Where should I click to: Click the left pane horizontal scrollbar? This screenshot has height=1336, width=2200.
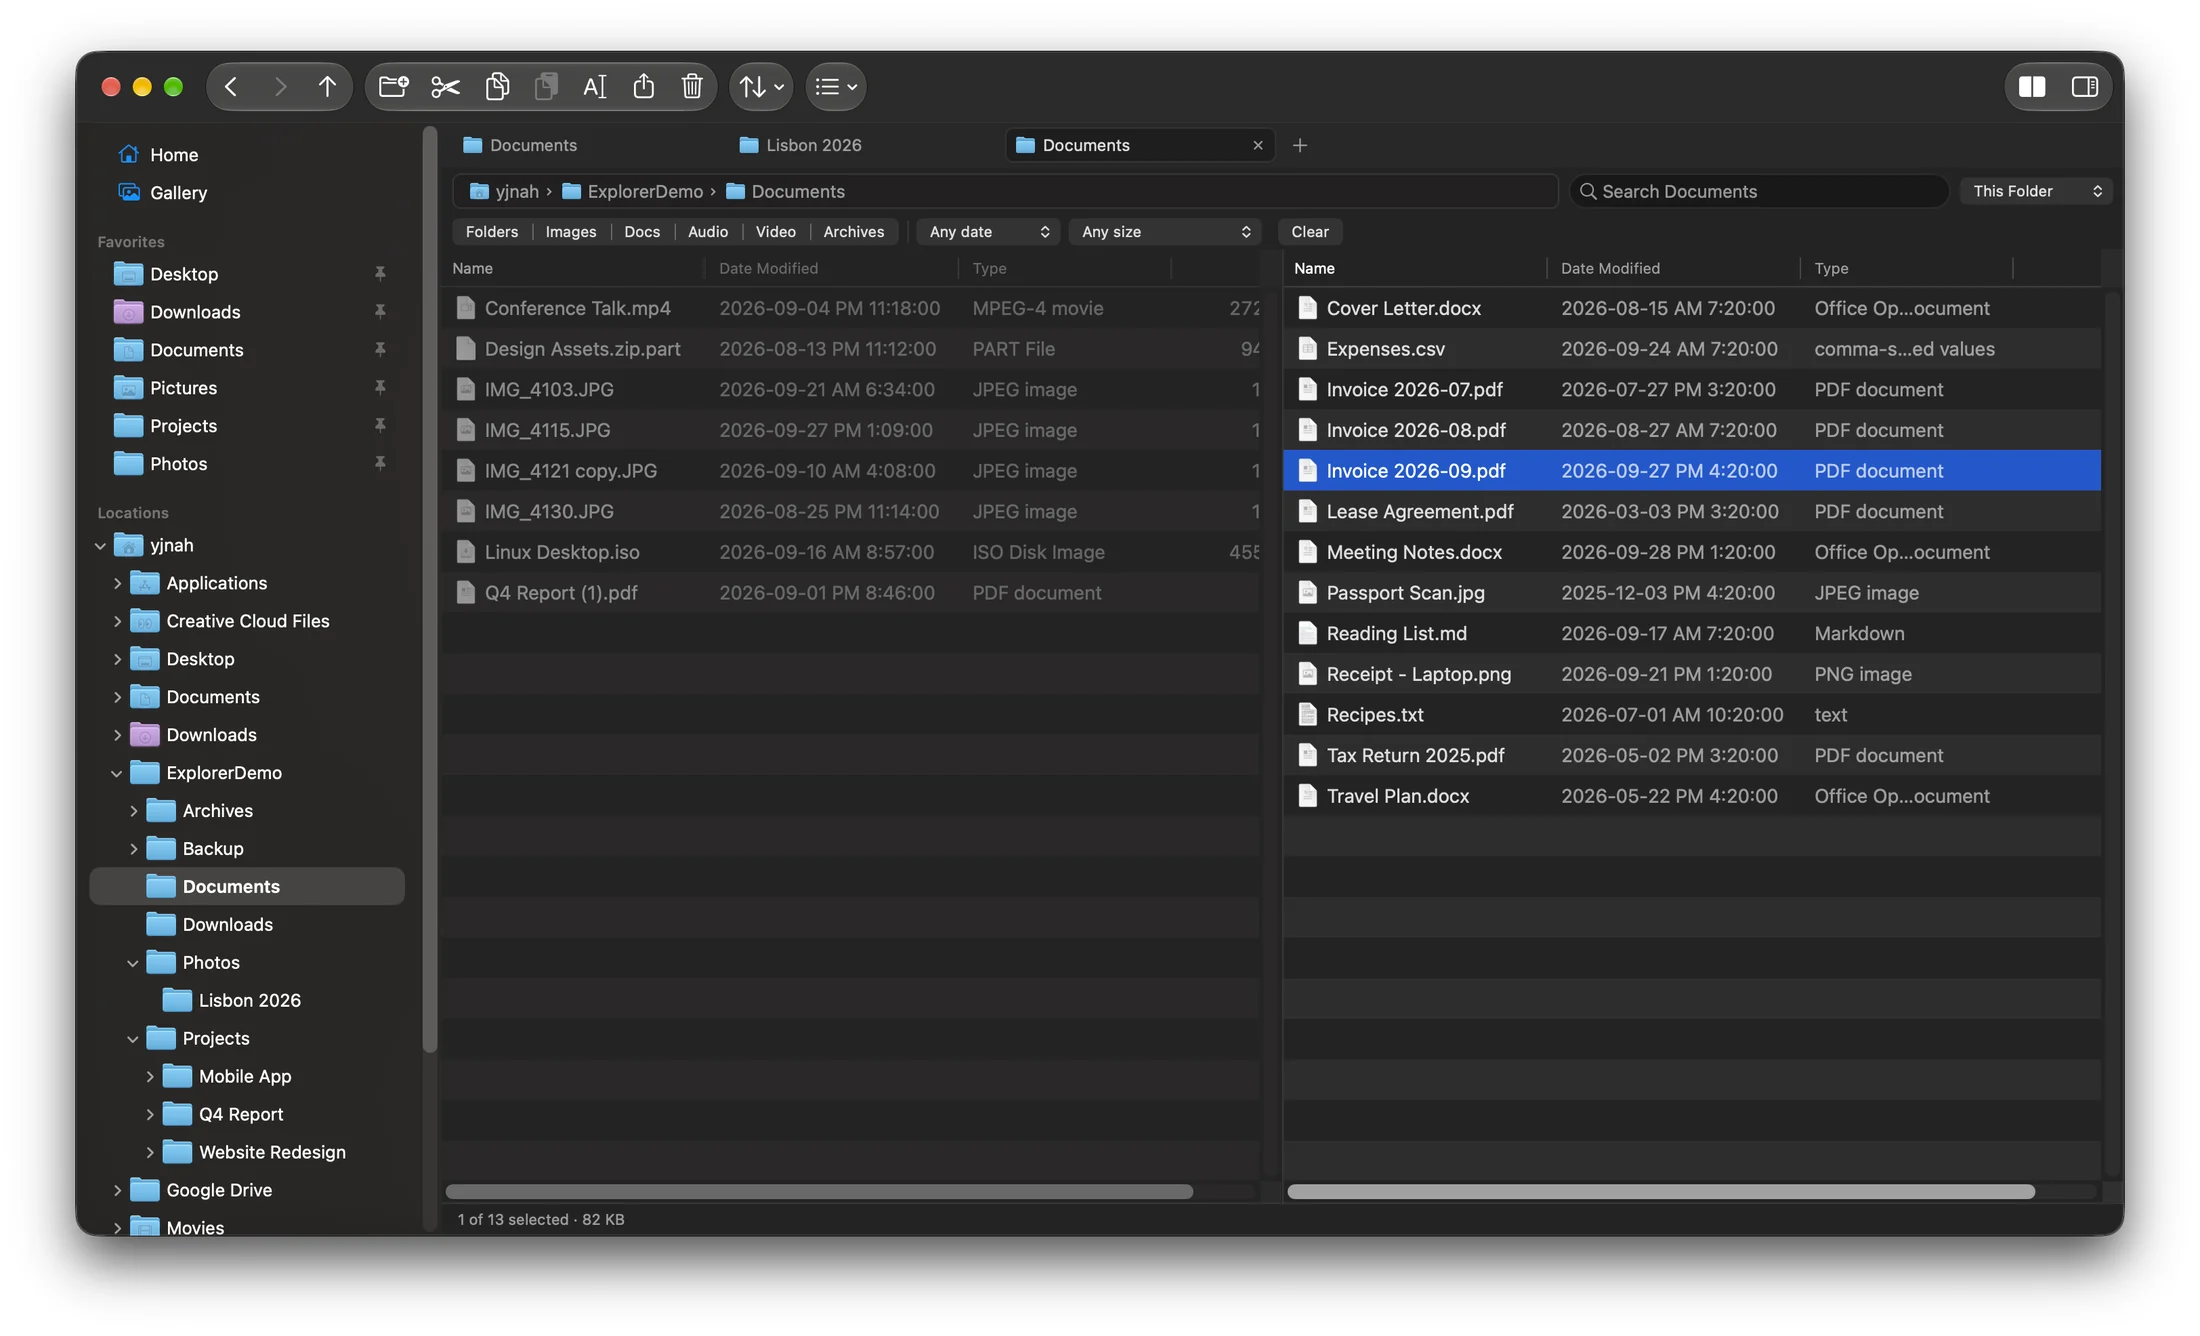[819, 1192]
